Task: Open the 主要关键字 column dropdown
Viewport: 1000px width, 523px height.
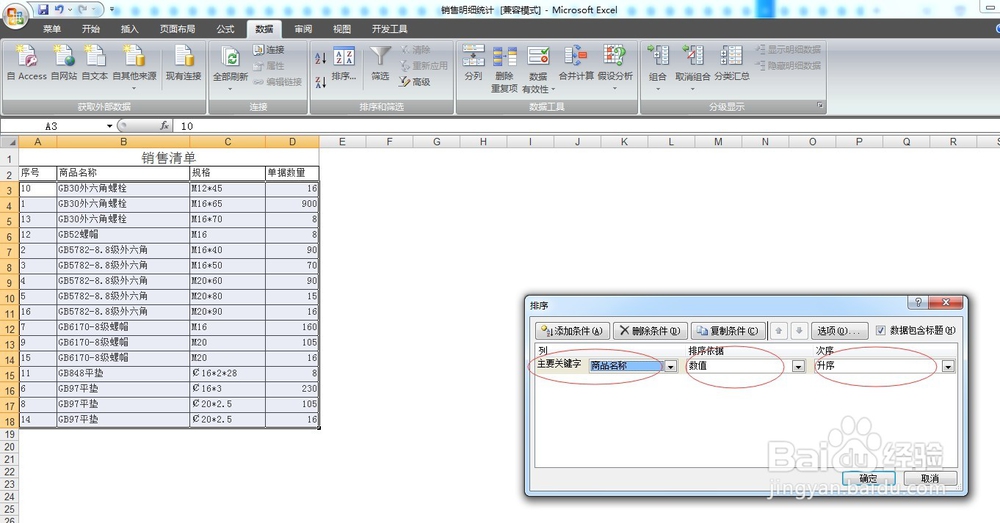Action: pos(670,366)
